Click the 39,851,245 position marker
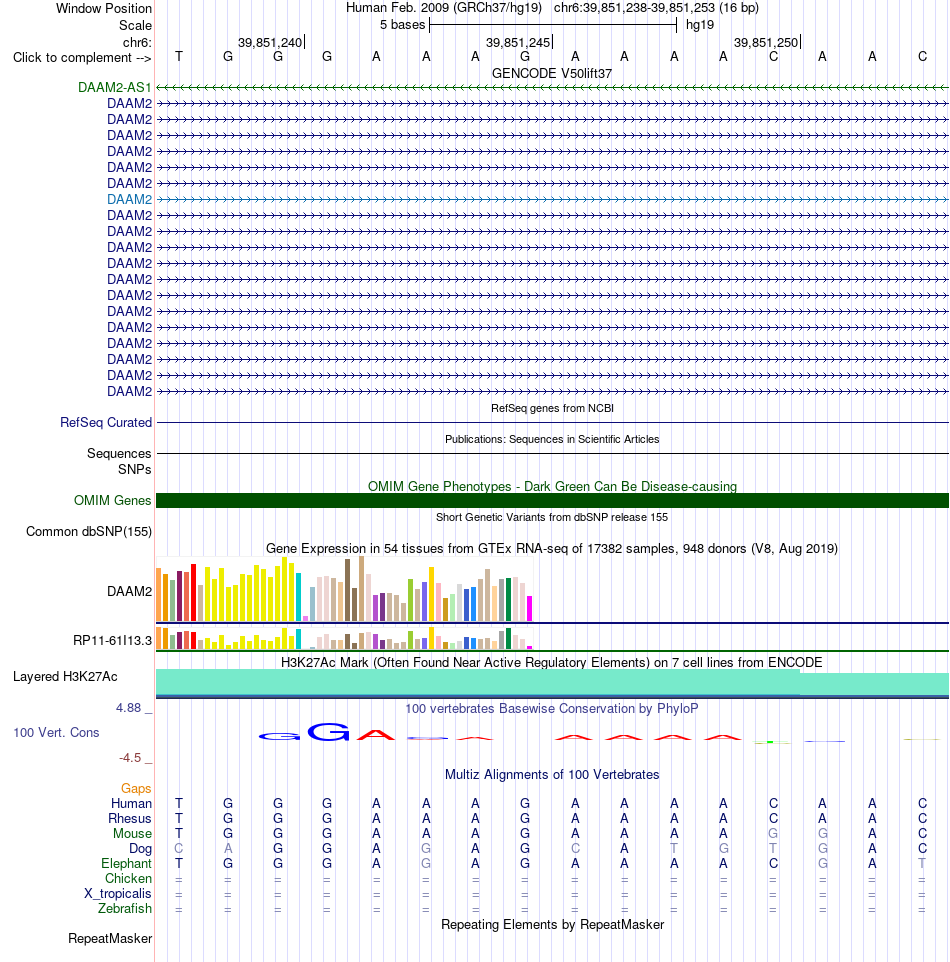The height and width of the screenshot is (962, 950). click(x=519, y=42)
